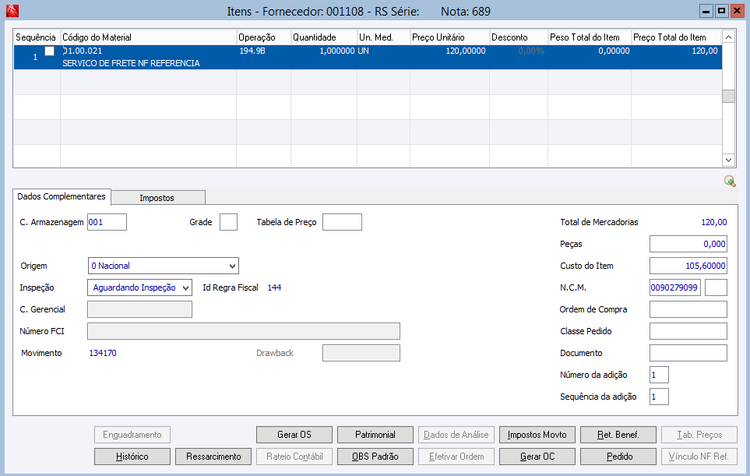Image resolution: width=750 pixels, height=476 pixels.
Task: Select material code 01.00.021 cell
Action: (82, 51)
